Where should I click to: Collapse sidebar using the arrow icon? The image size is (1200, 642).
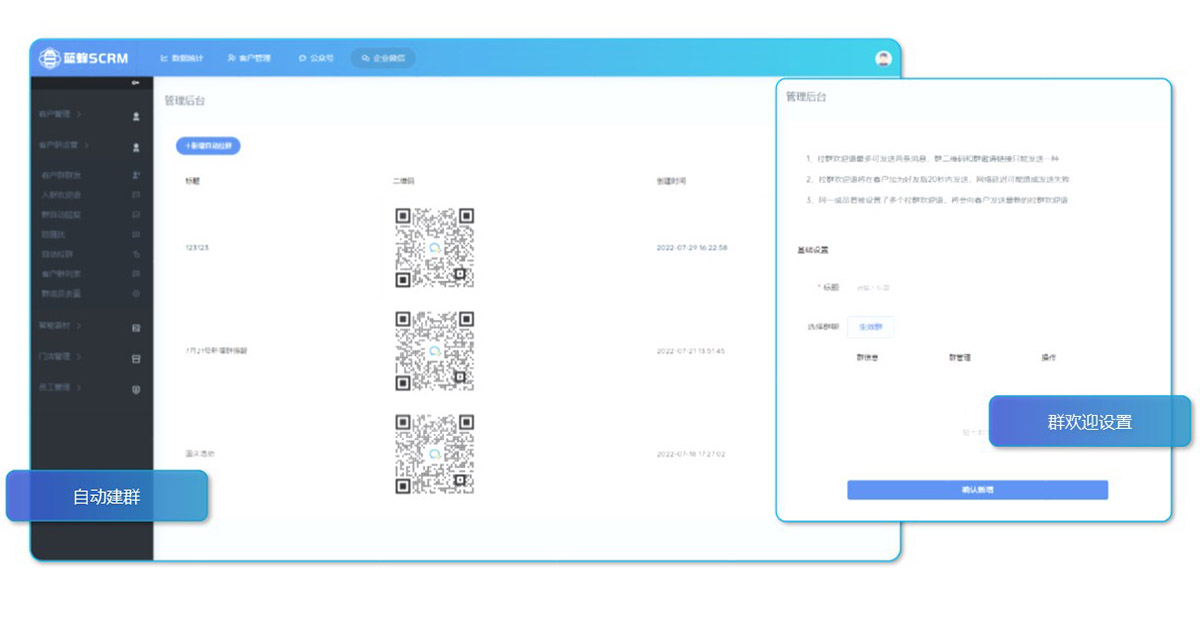[x=135, y=83]
